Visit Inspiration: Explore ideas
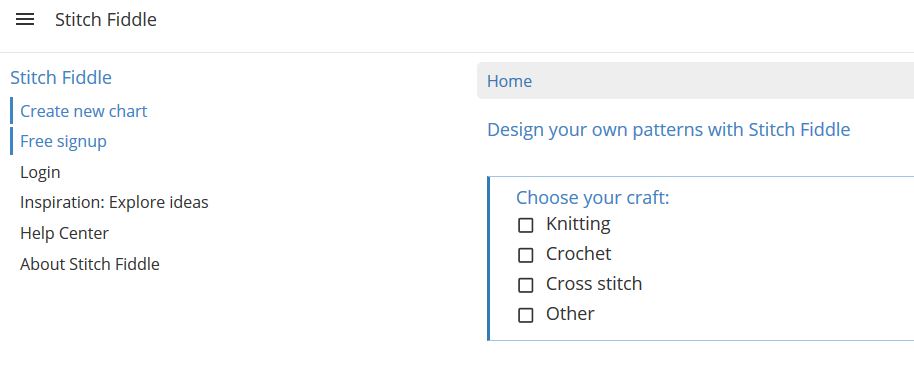The height and width of the screenshot is (379, 914). (114, 202)
